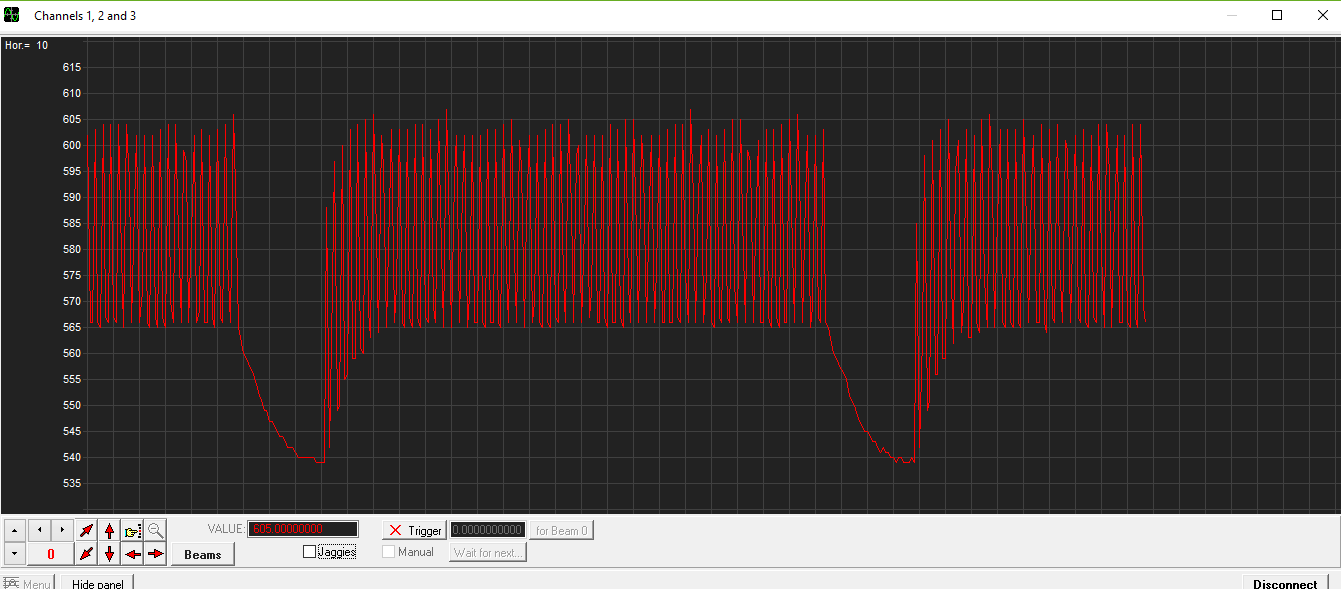
Task: Click the red left arrow icon
Action: coord(133,553)
